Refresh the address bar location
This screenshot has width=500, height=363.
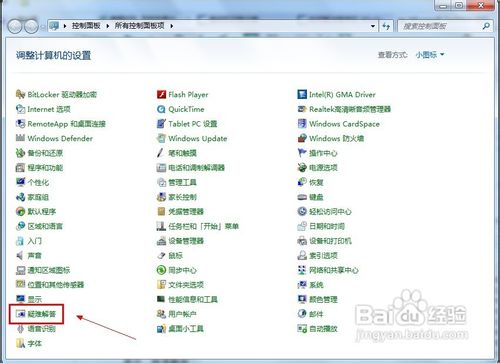386,26
